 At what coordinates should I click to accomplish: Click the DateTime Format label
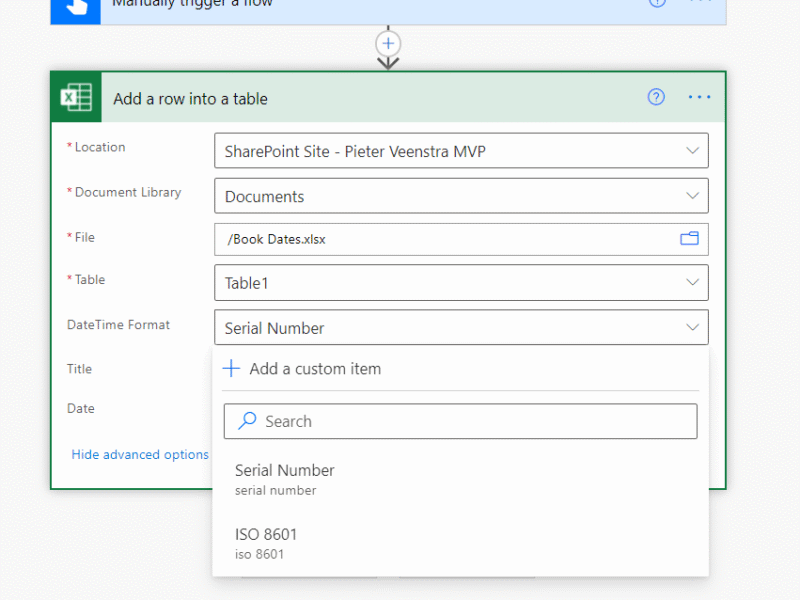[118, 324]
